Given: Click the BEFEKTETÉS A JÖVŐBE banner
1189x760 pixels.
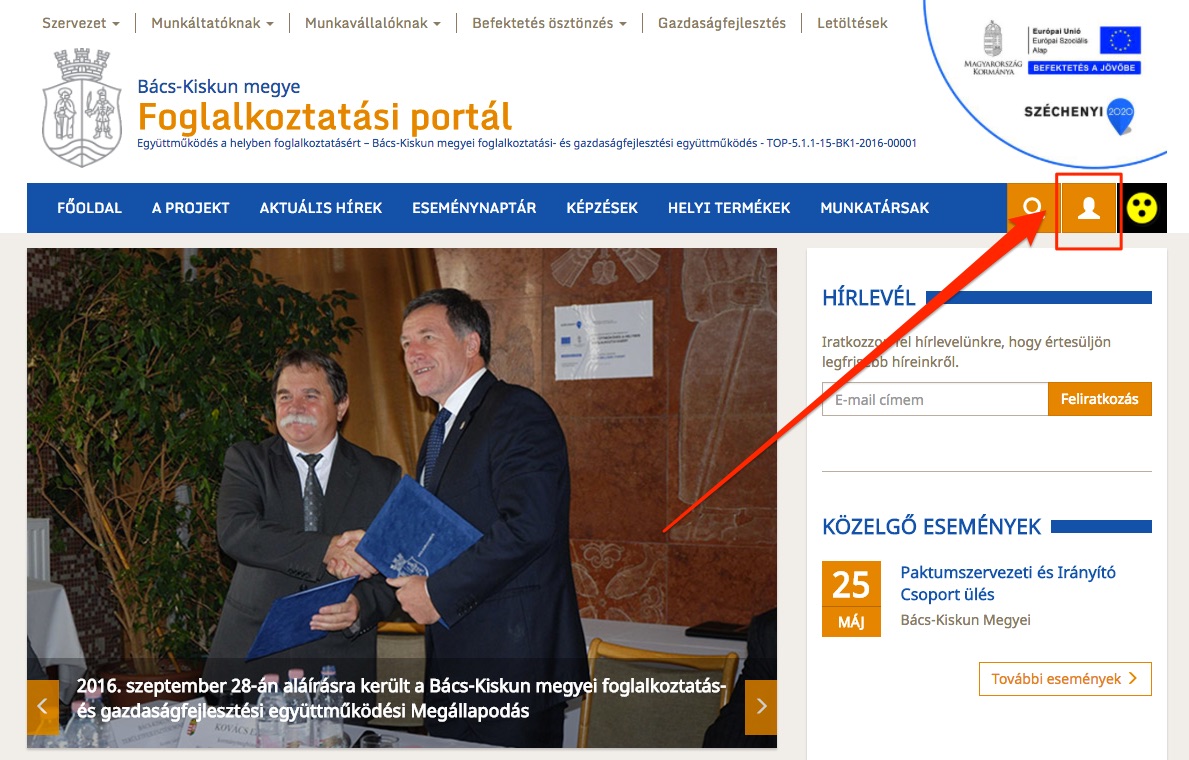Looking at the screenshot, I should pyautogui.click(x=1084, y=68).
